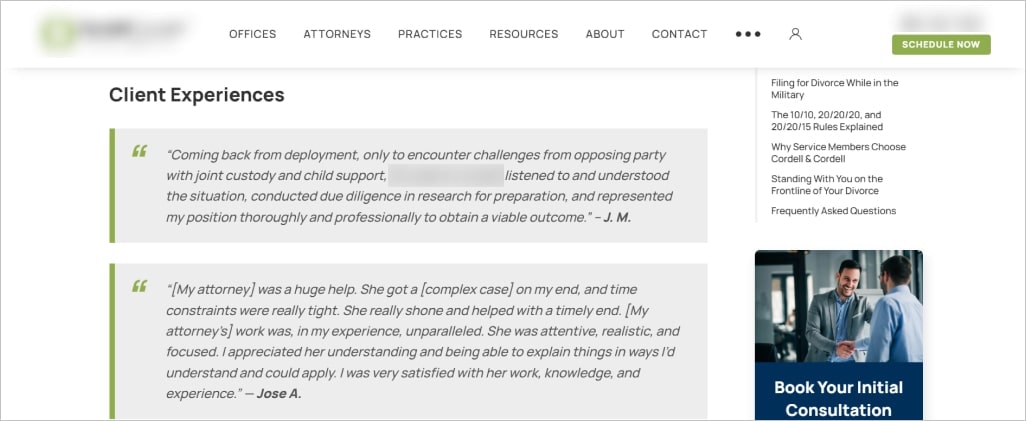This screenshot has height=421, width=1026.
Task: Open Filing for Divorce While in the Military
Action: click(x=834, y=89)
